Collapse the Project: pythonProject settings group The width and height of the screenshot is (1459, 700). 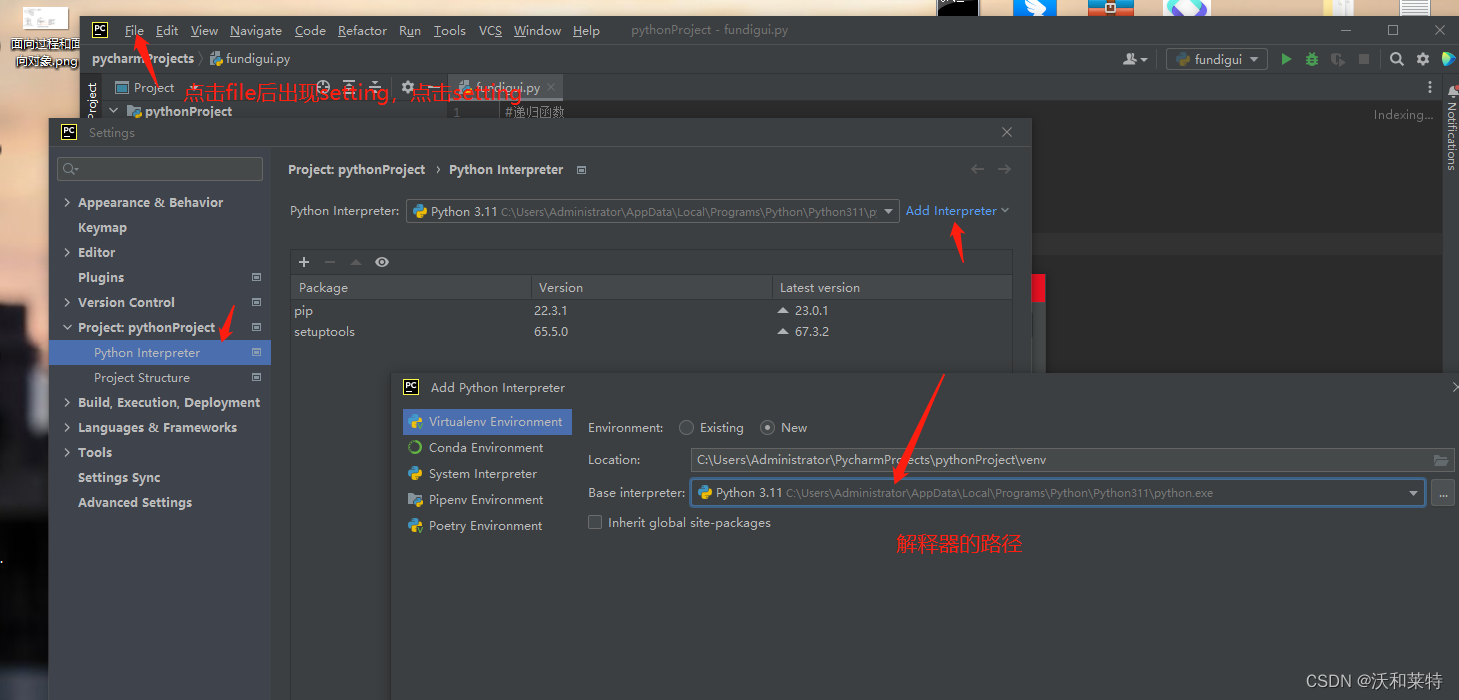pos(67,328)
